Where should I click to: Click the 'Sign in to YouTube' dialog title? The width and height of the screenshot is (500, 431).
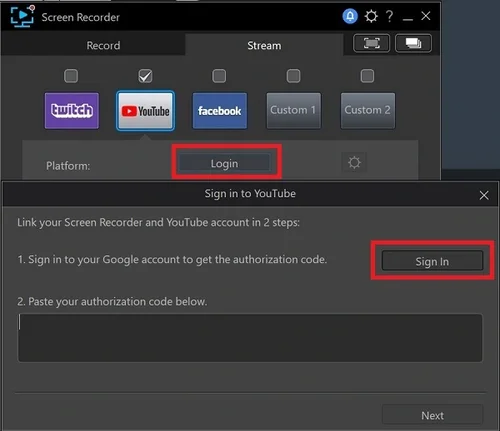coord(250,193)
